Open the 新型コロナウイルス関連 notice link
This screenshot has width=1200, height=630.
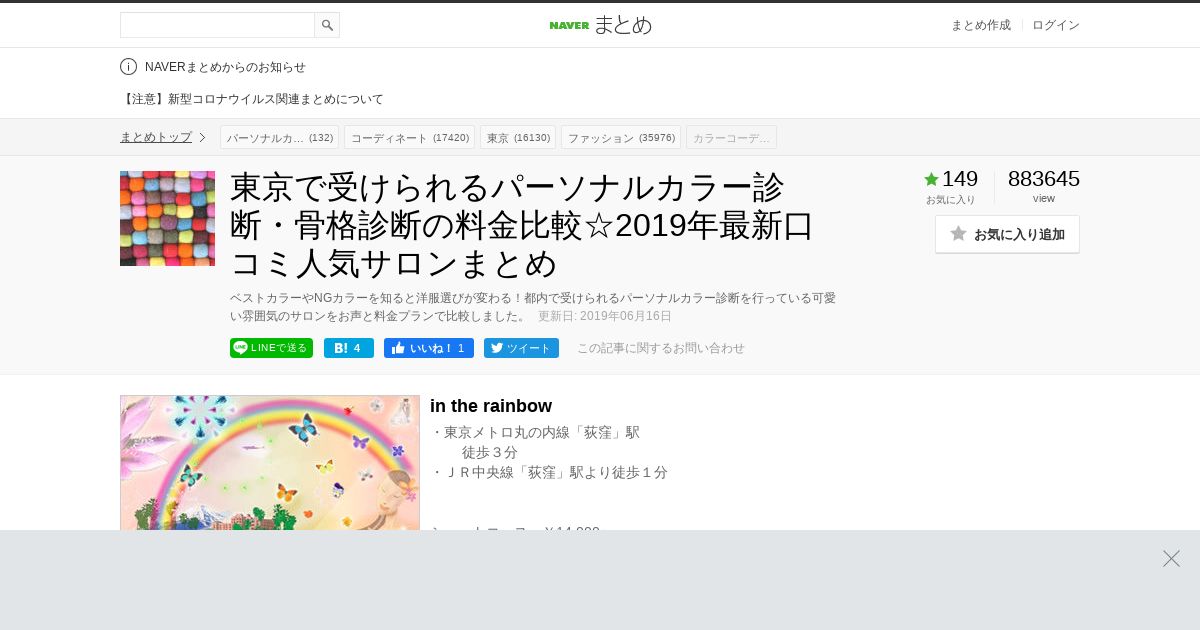252,99
